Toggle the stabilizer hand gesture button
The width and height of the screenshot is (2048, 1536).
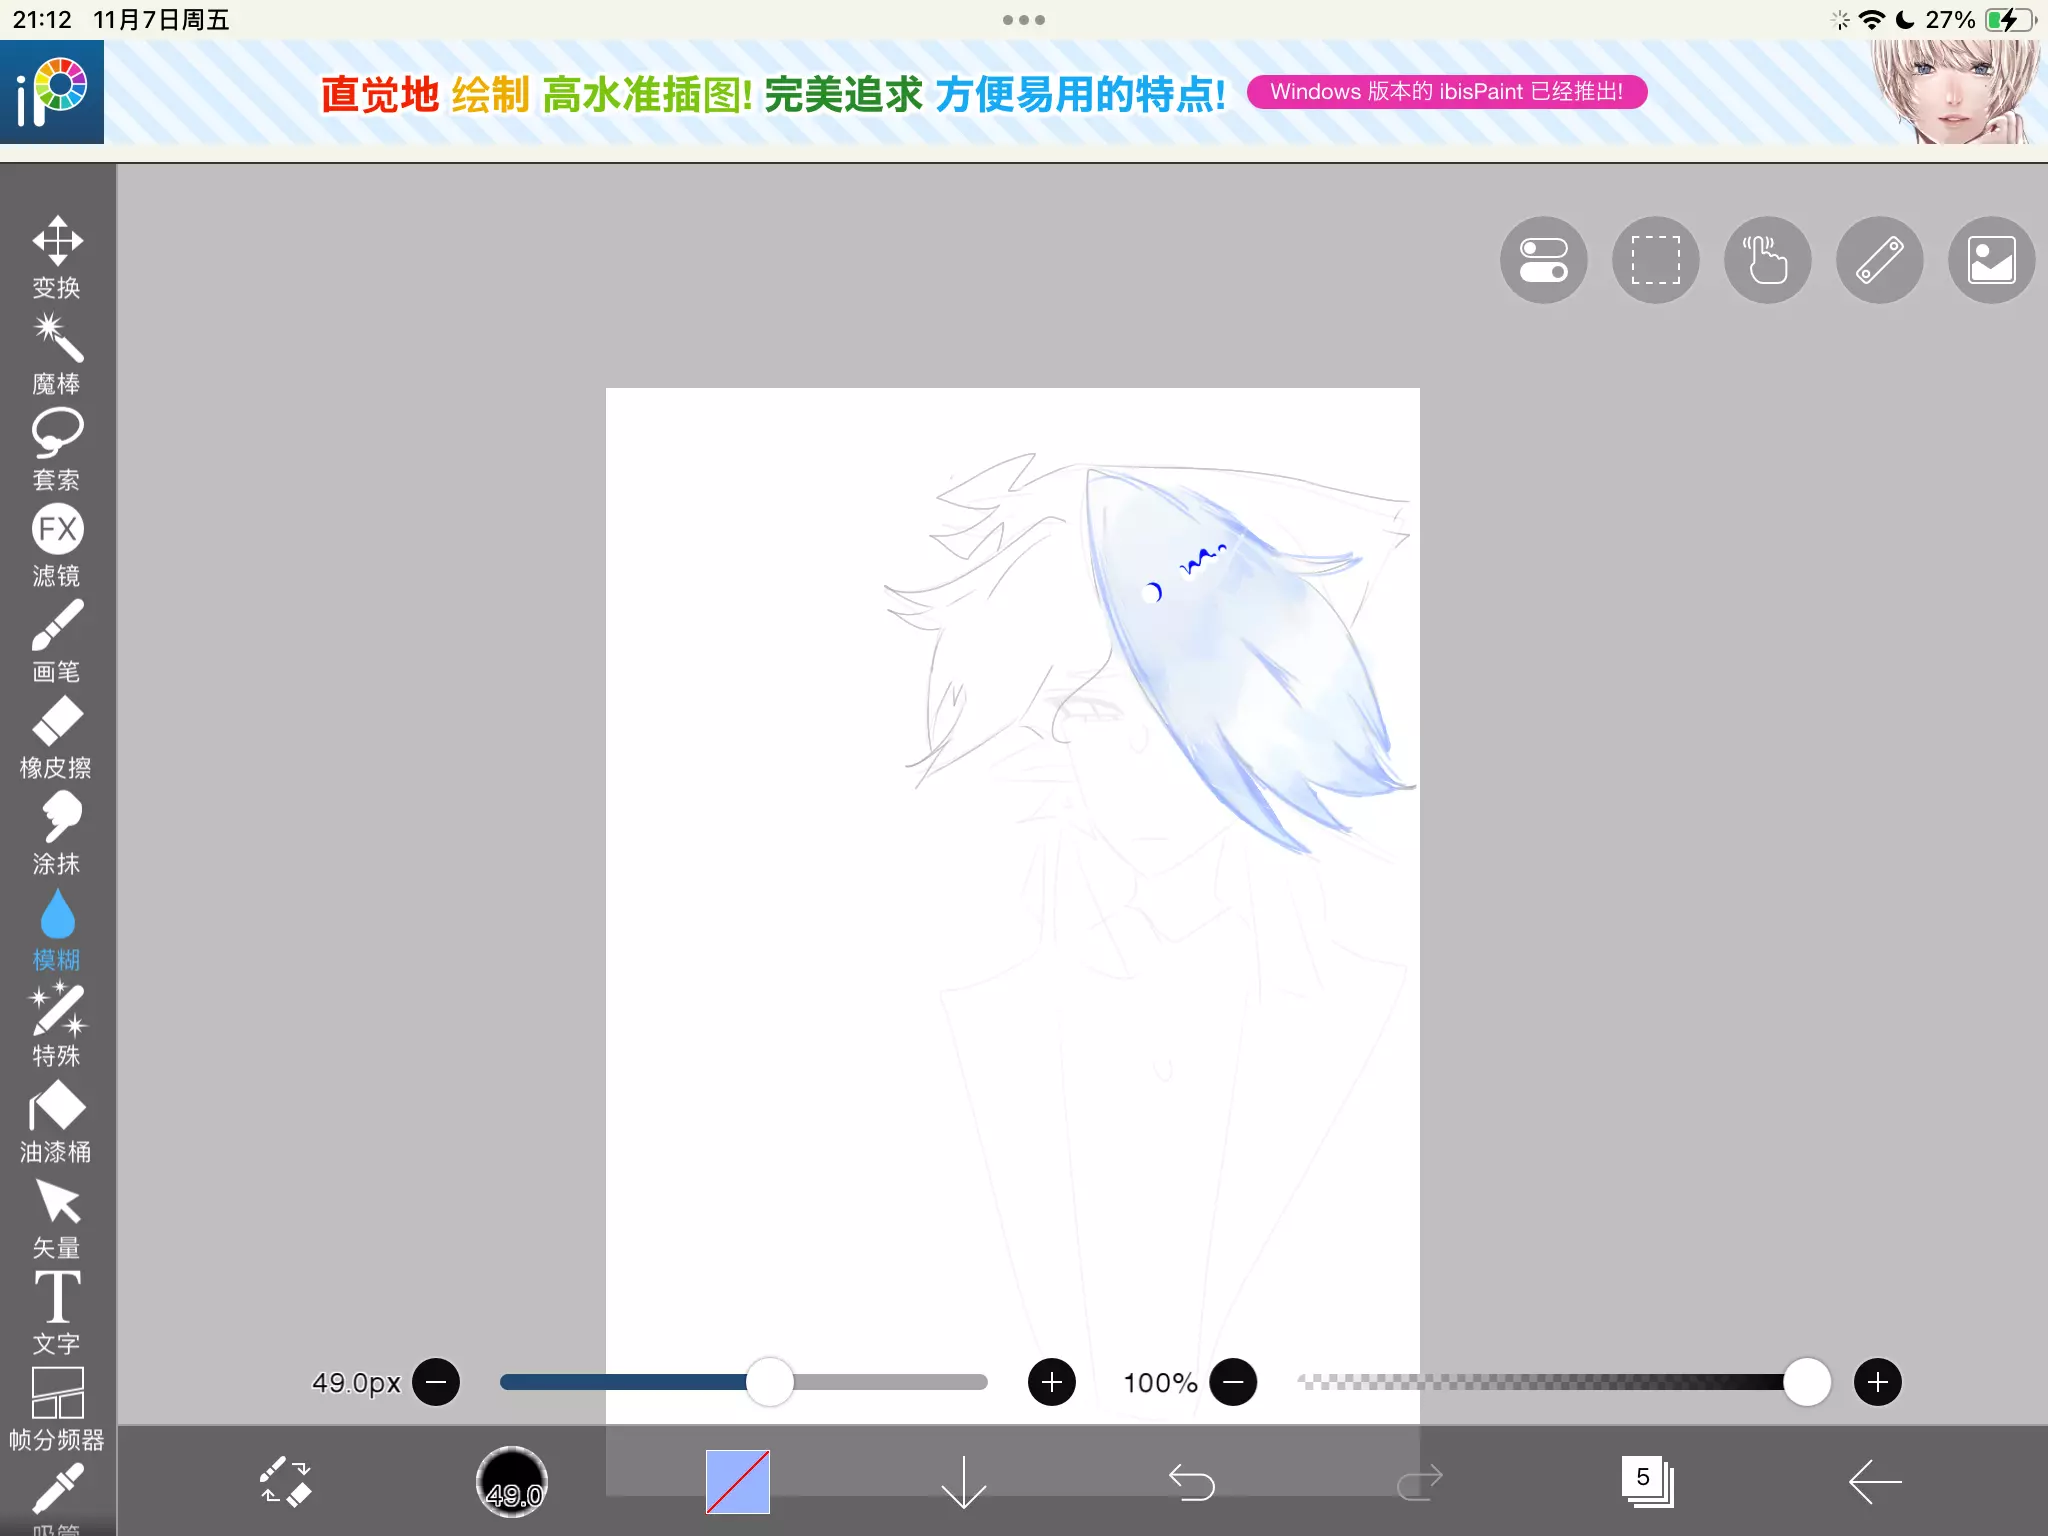click(x=1767, y=260)
